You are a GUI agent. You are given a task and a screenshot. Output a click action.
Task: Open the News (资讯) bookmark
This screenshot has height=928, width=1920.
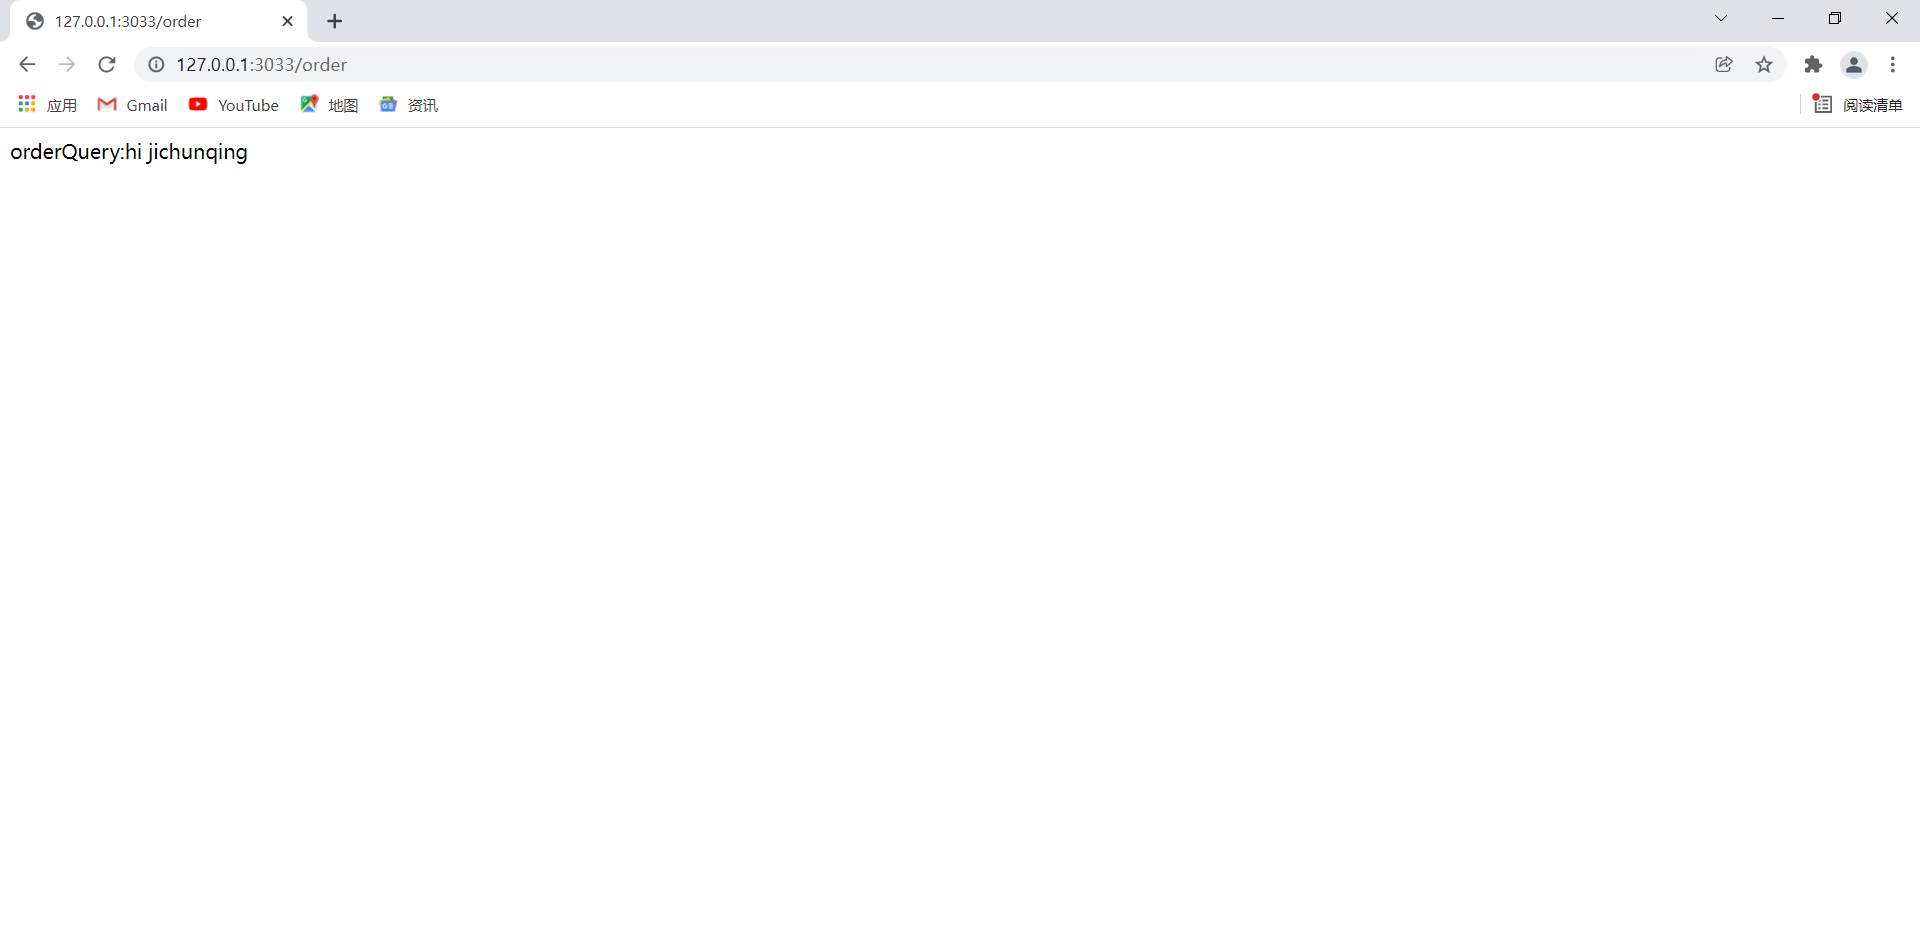(x=408, y=105)
